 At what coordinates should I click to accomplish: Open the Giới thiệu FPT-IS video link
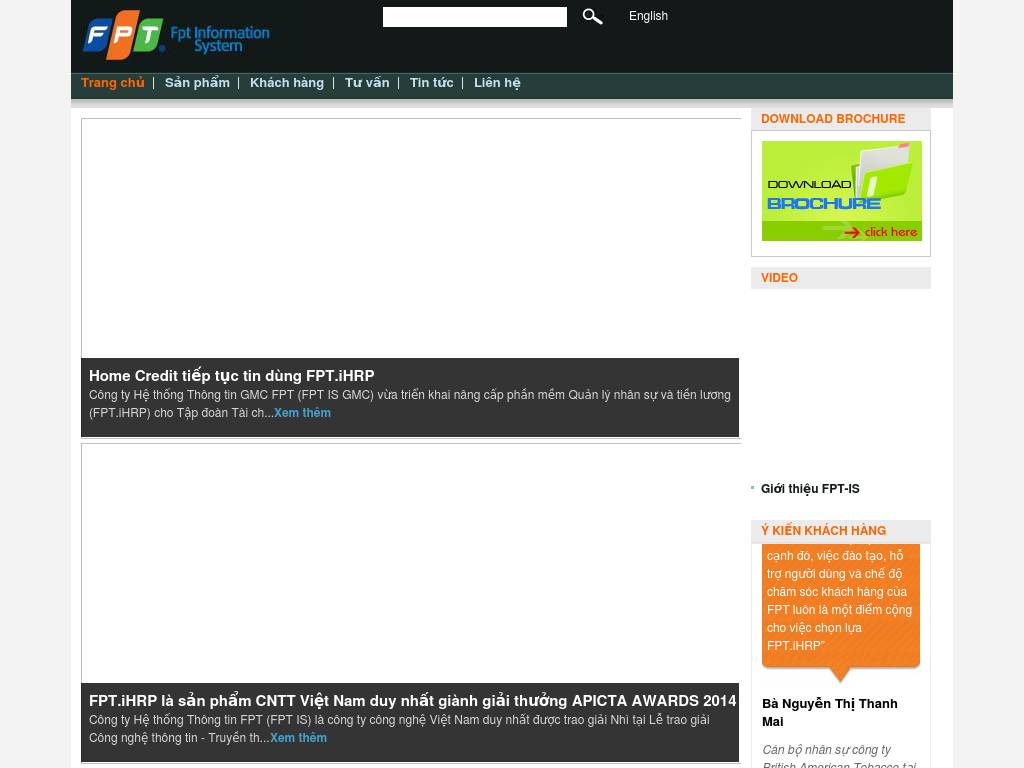tap(810, 489)
